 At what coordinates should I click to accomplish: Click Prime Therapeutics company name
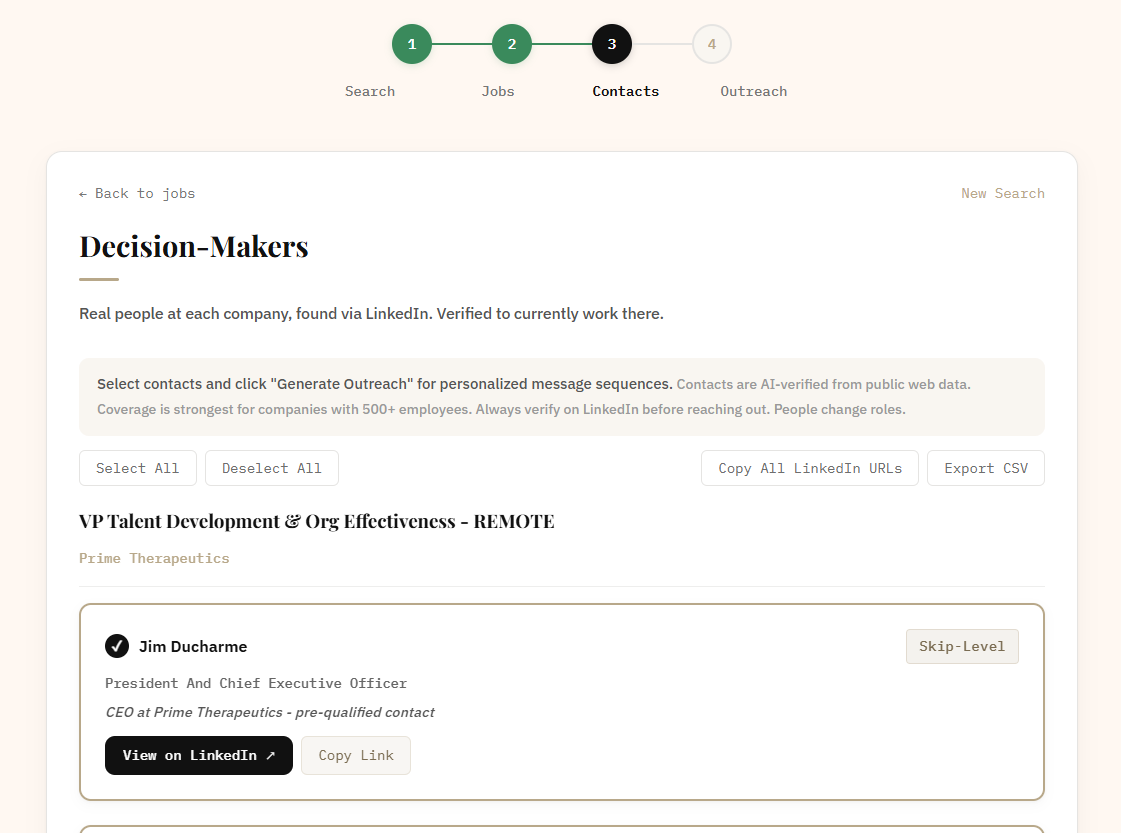click(154, 558)
